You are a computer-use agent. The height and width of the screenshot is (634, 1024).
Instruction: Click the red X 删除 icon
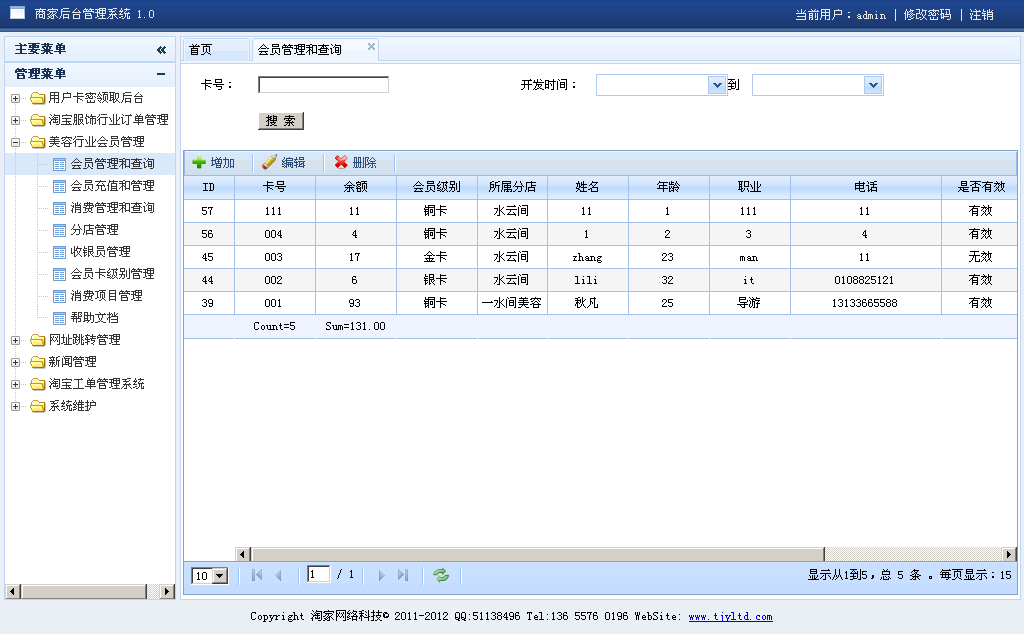pos(341,163)
